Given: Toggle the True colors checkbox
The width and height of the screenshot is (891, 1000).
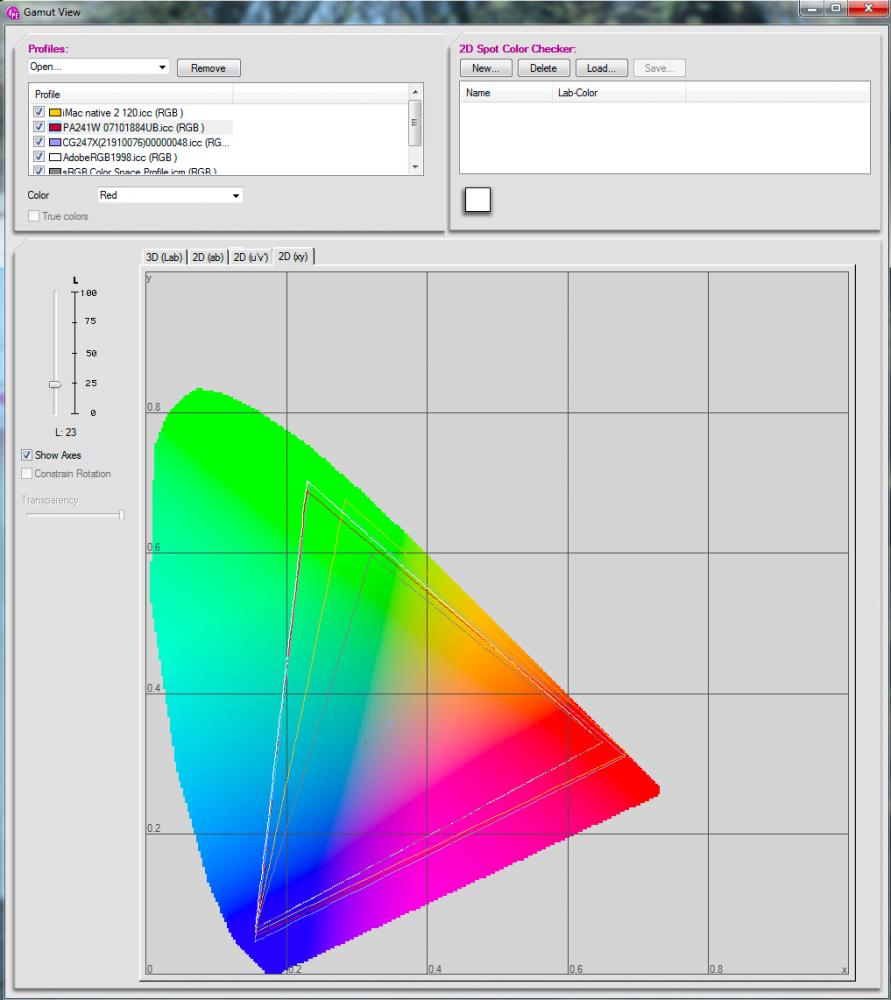Looking at the screenshot, I should 34,216.
